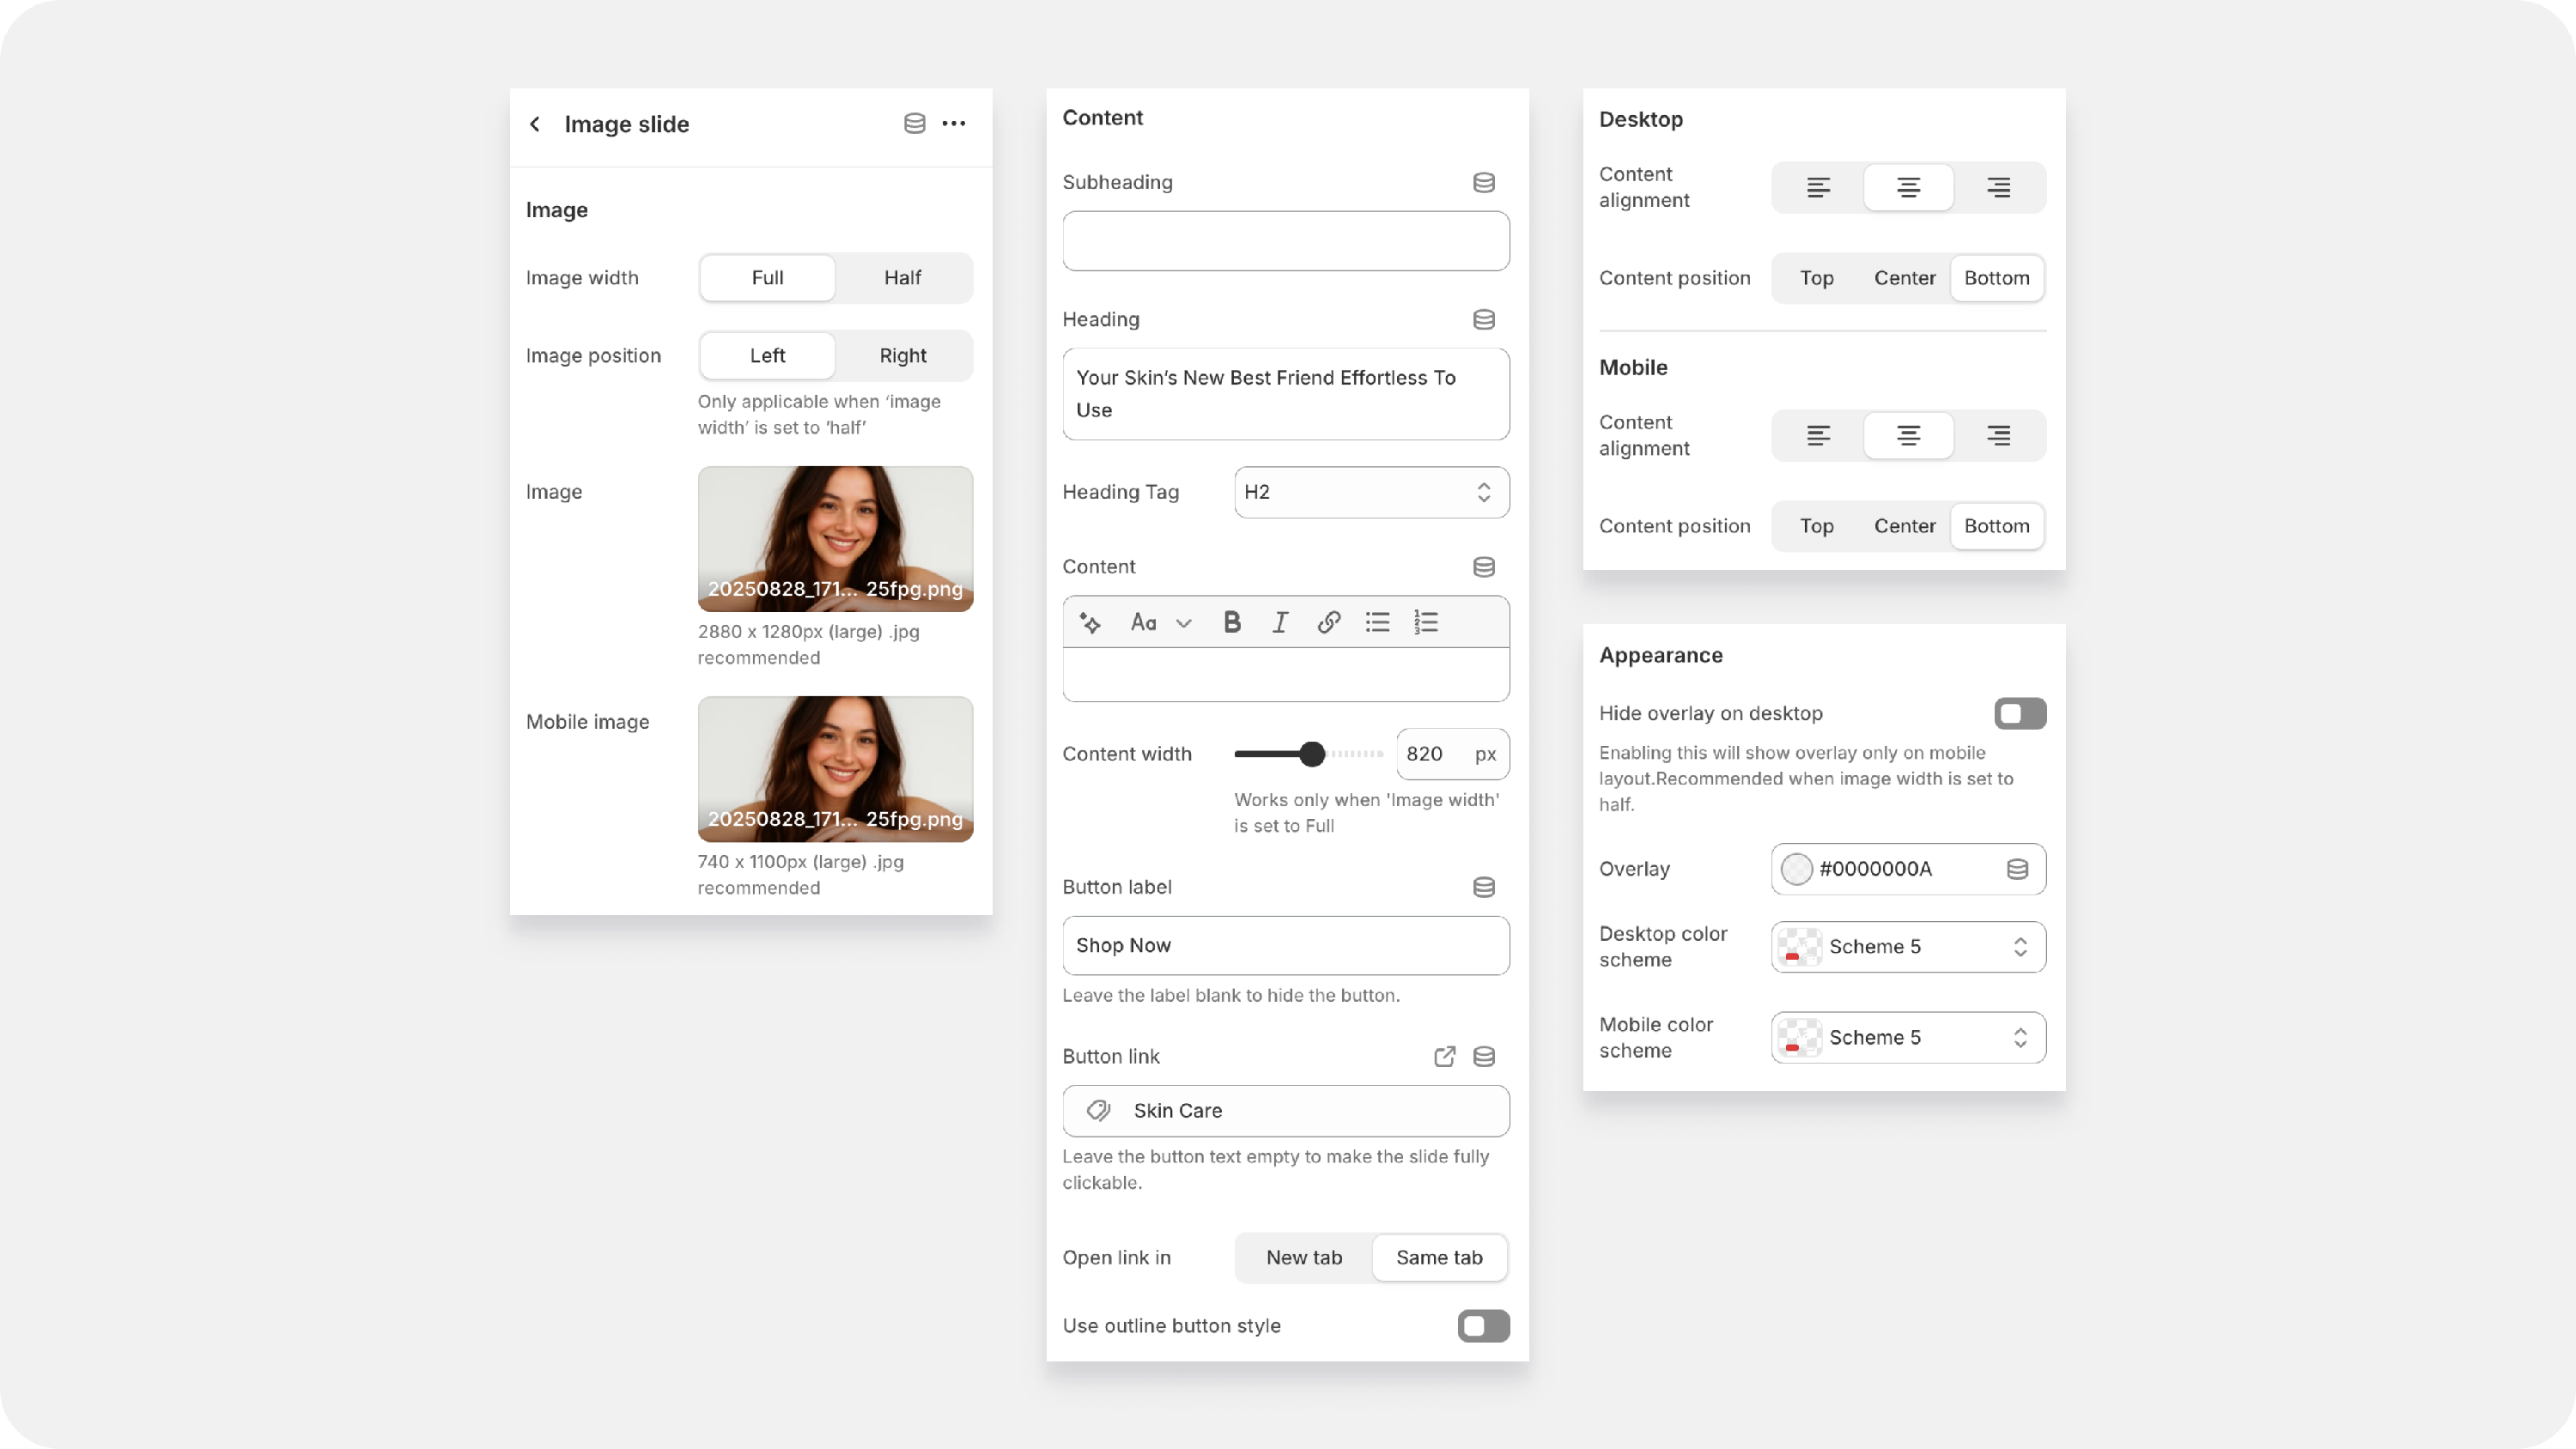This screenshot has width=2576, height=1449.
Task: Align Desktop content right
Action: [x=1998, y=188]
